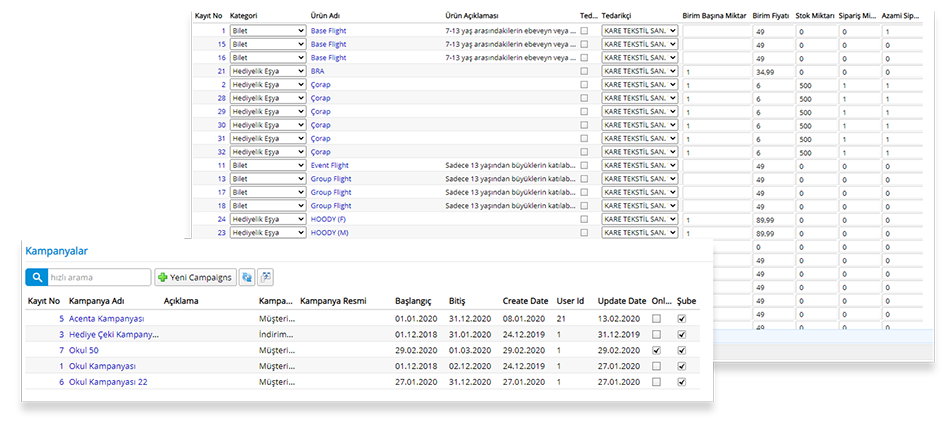Screen dimensions: 950x424
Task: Toggle the Online checkbox for Okul 50
Action: [656, 351]
